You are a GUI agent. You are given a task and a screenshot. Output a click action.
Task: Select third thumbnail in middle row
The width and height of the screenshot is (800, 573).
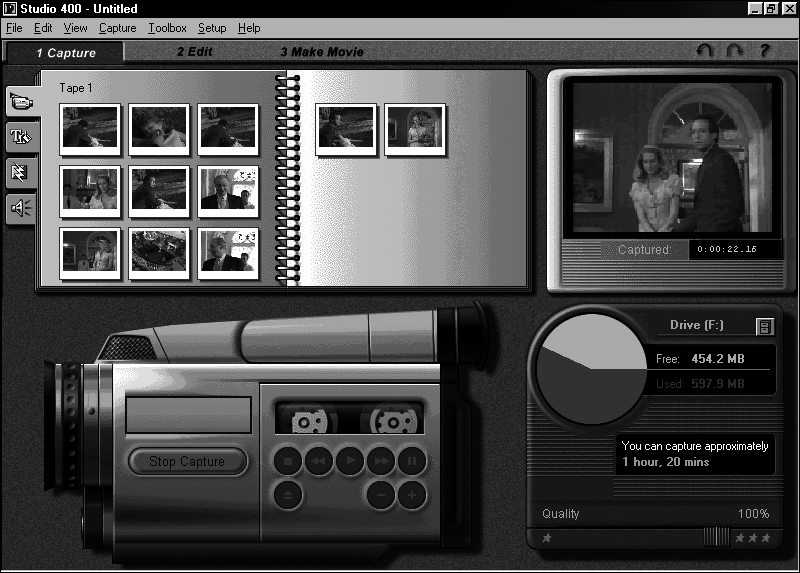tap(228, 191)
